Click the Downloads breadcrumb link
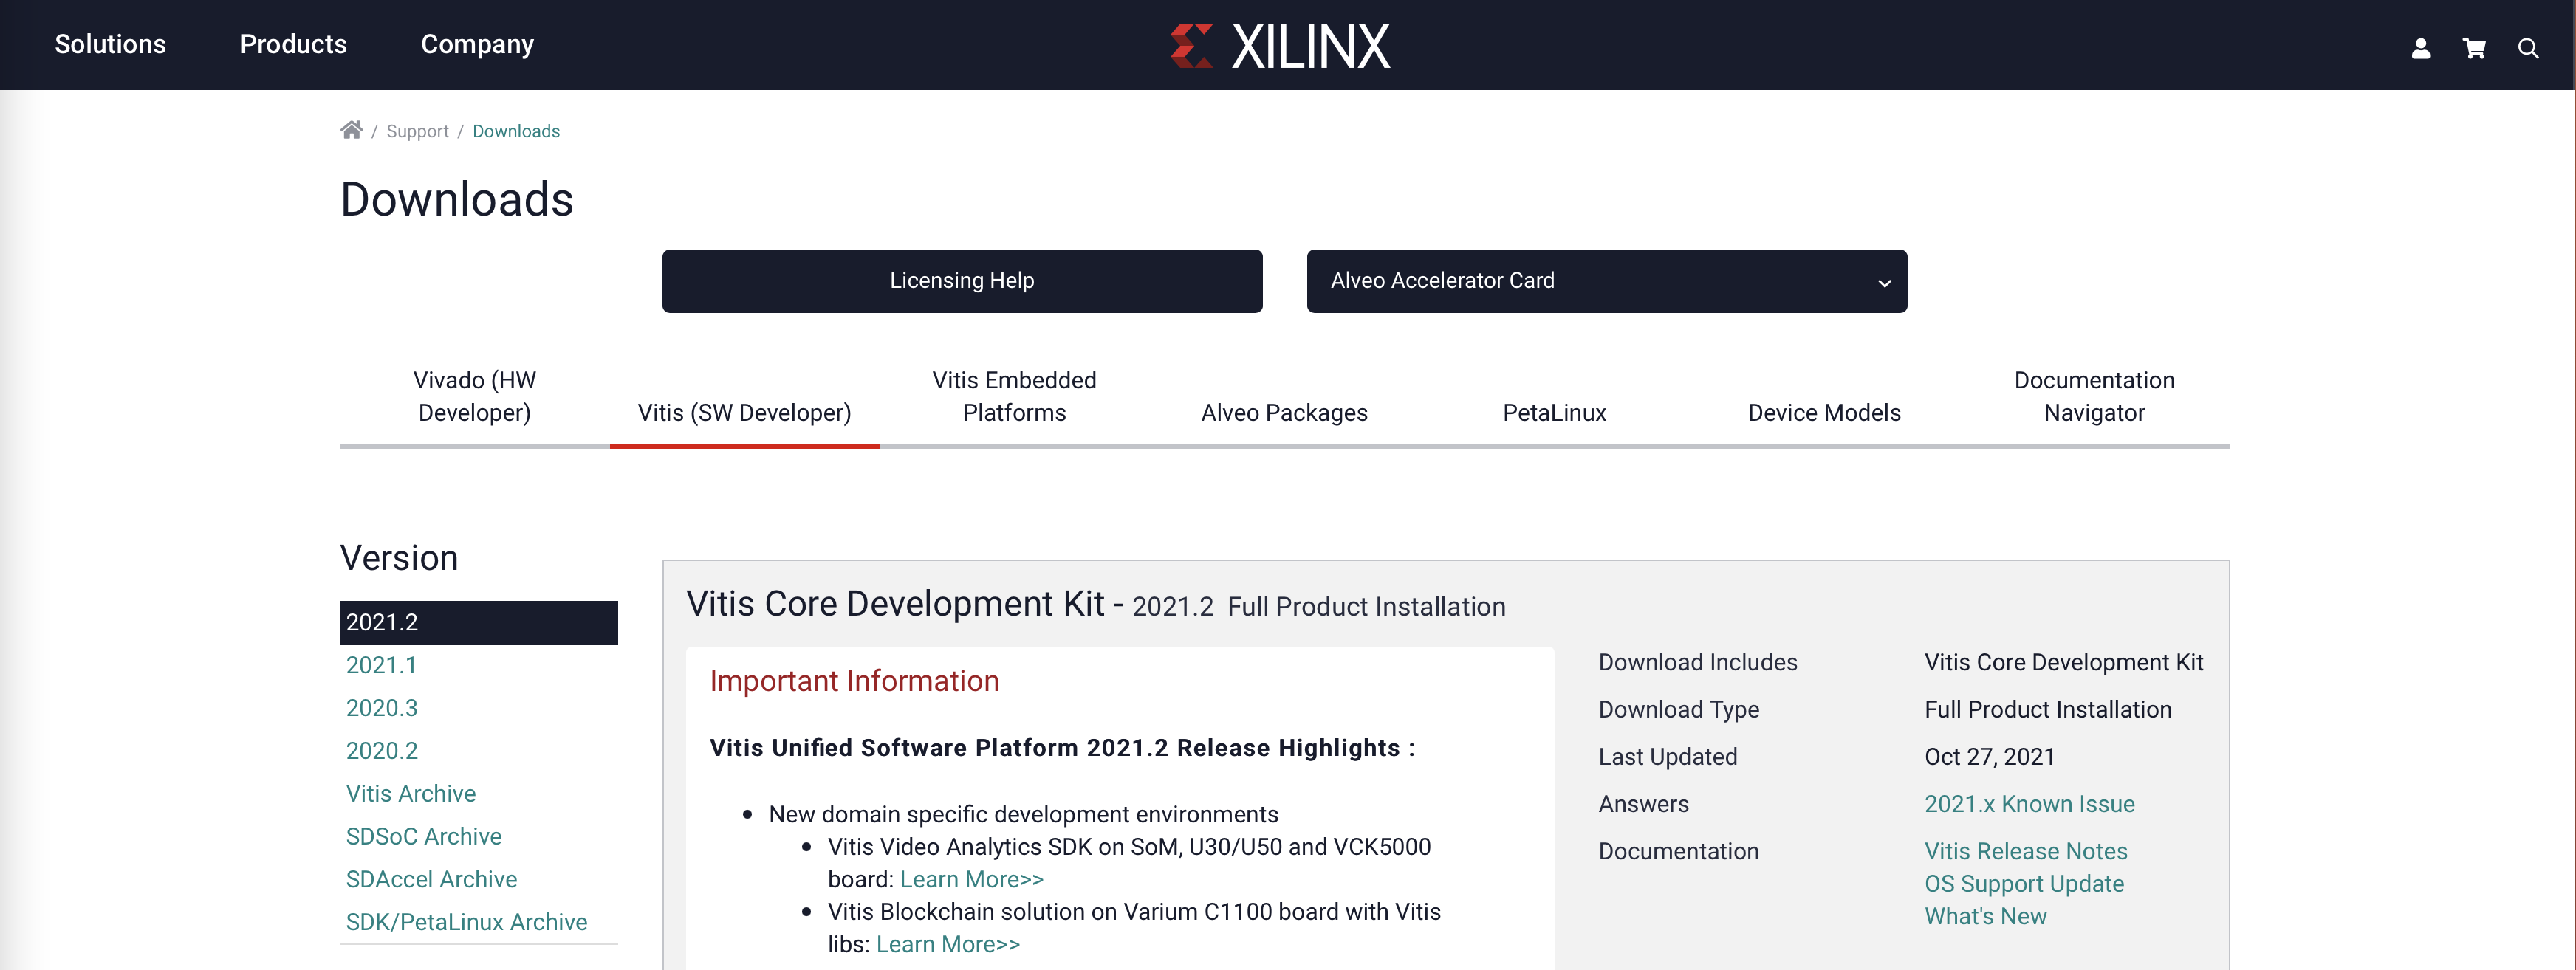The height and width of the screenshot is (970, 2576). (x=516, y=131)
